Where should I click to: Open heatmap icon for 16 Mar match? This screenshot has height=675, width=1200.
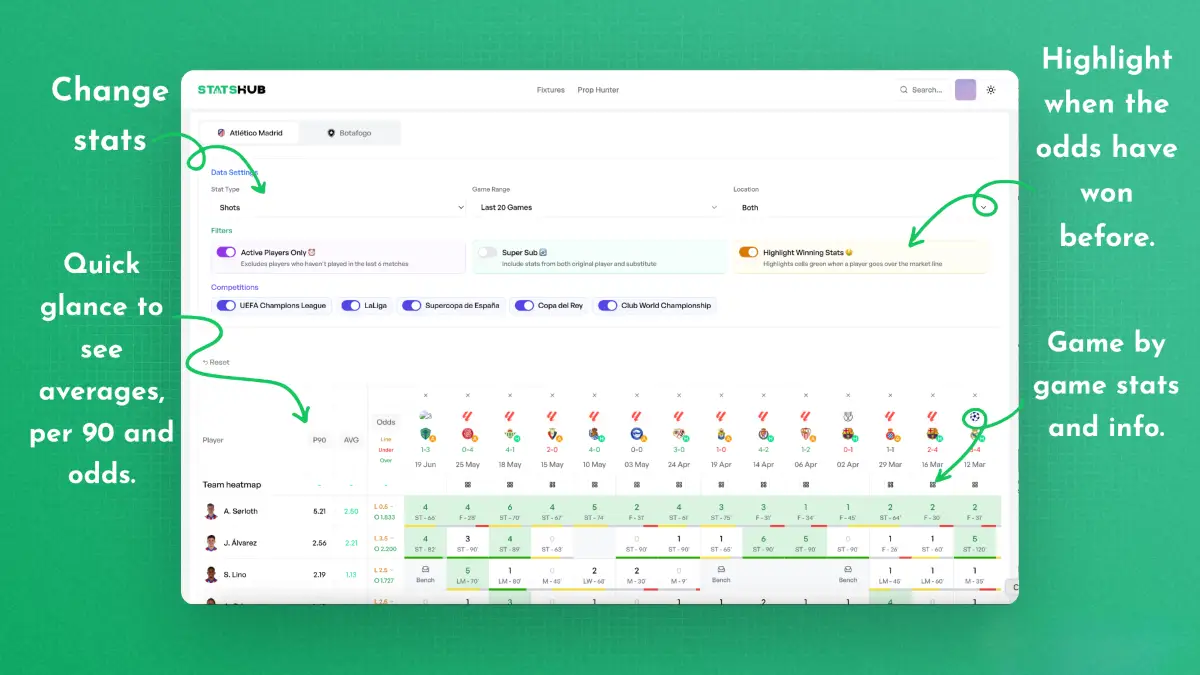click(x=933, y=484)
